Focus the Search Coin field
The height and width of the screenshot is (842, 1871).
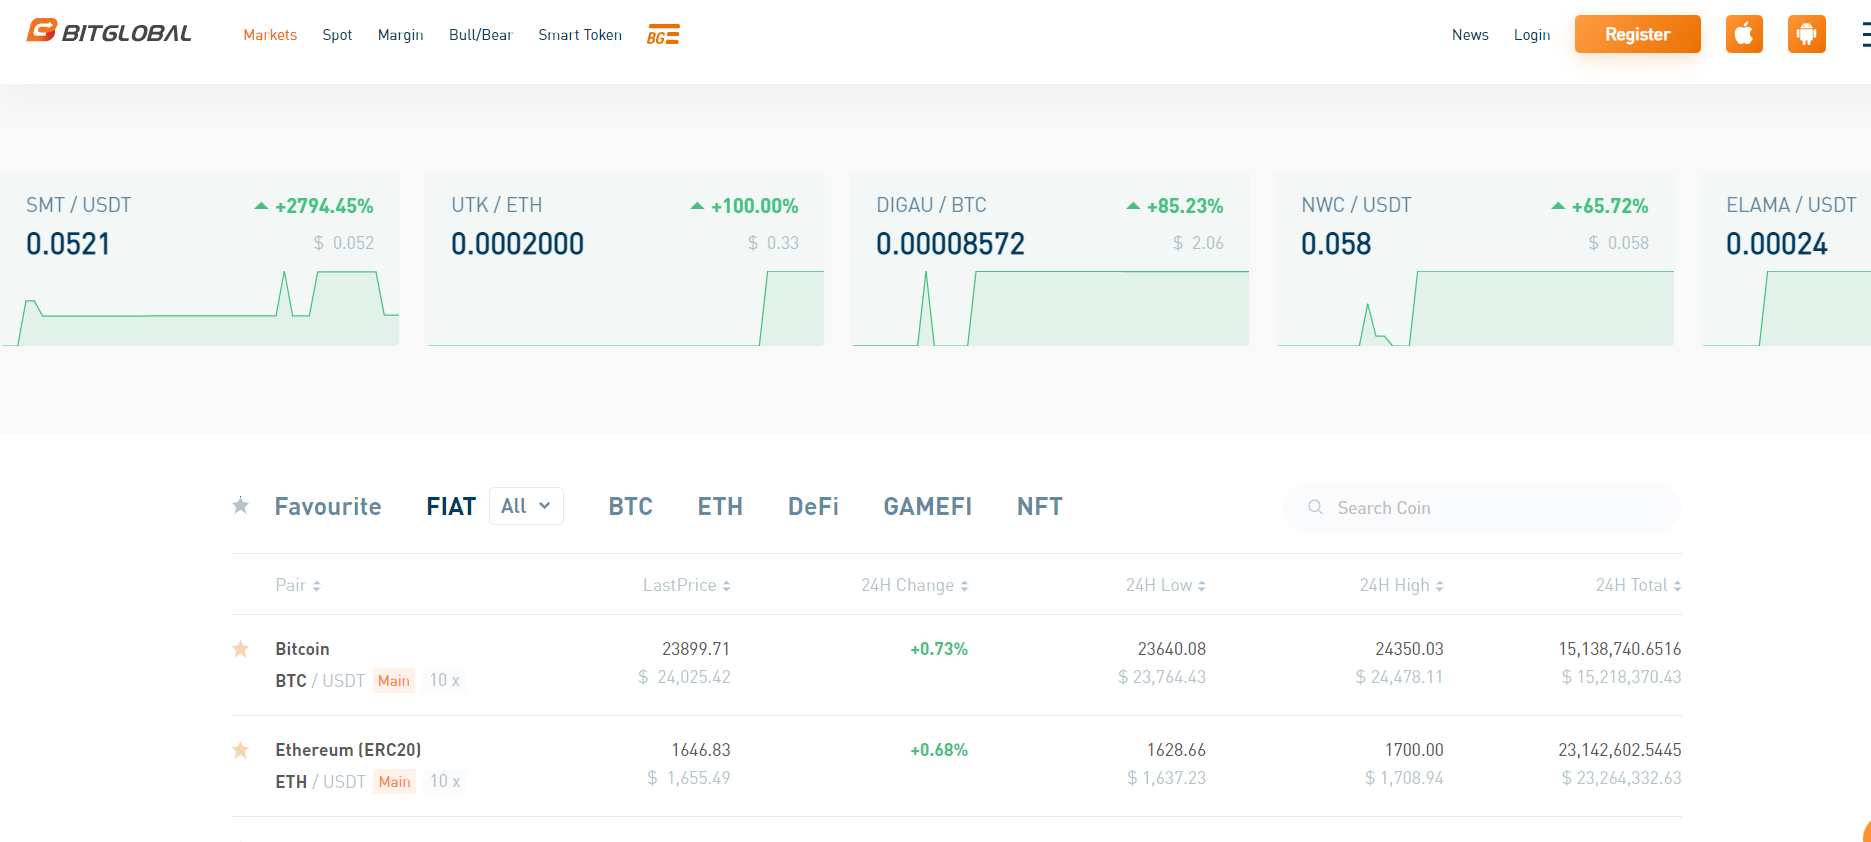pos(1482,508)
